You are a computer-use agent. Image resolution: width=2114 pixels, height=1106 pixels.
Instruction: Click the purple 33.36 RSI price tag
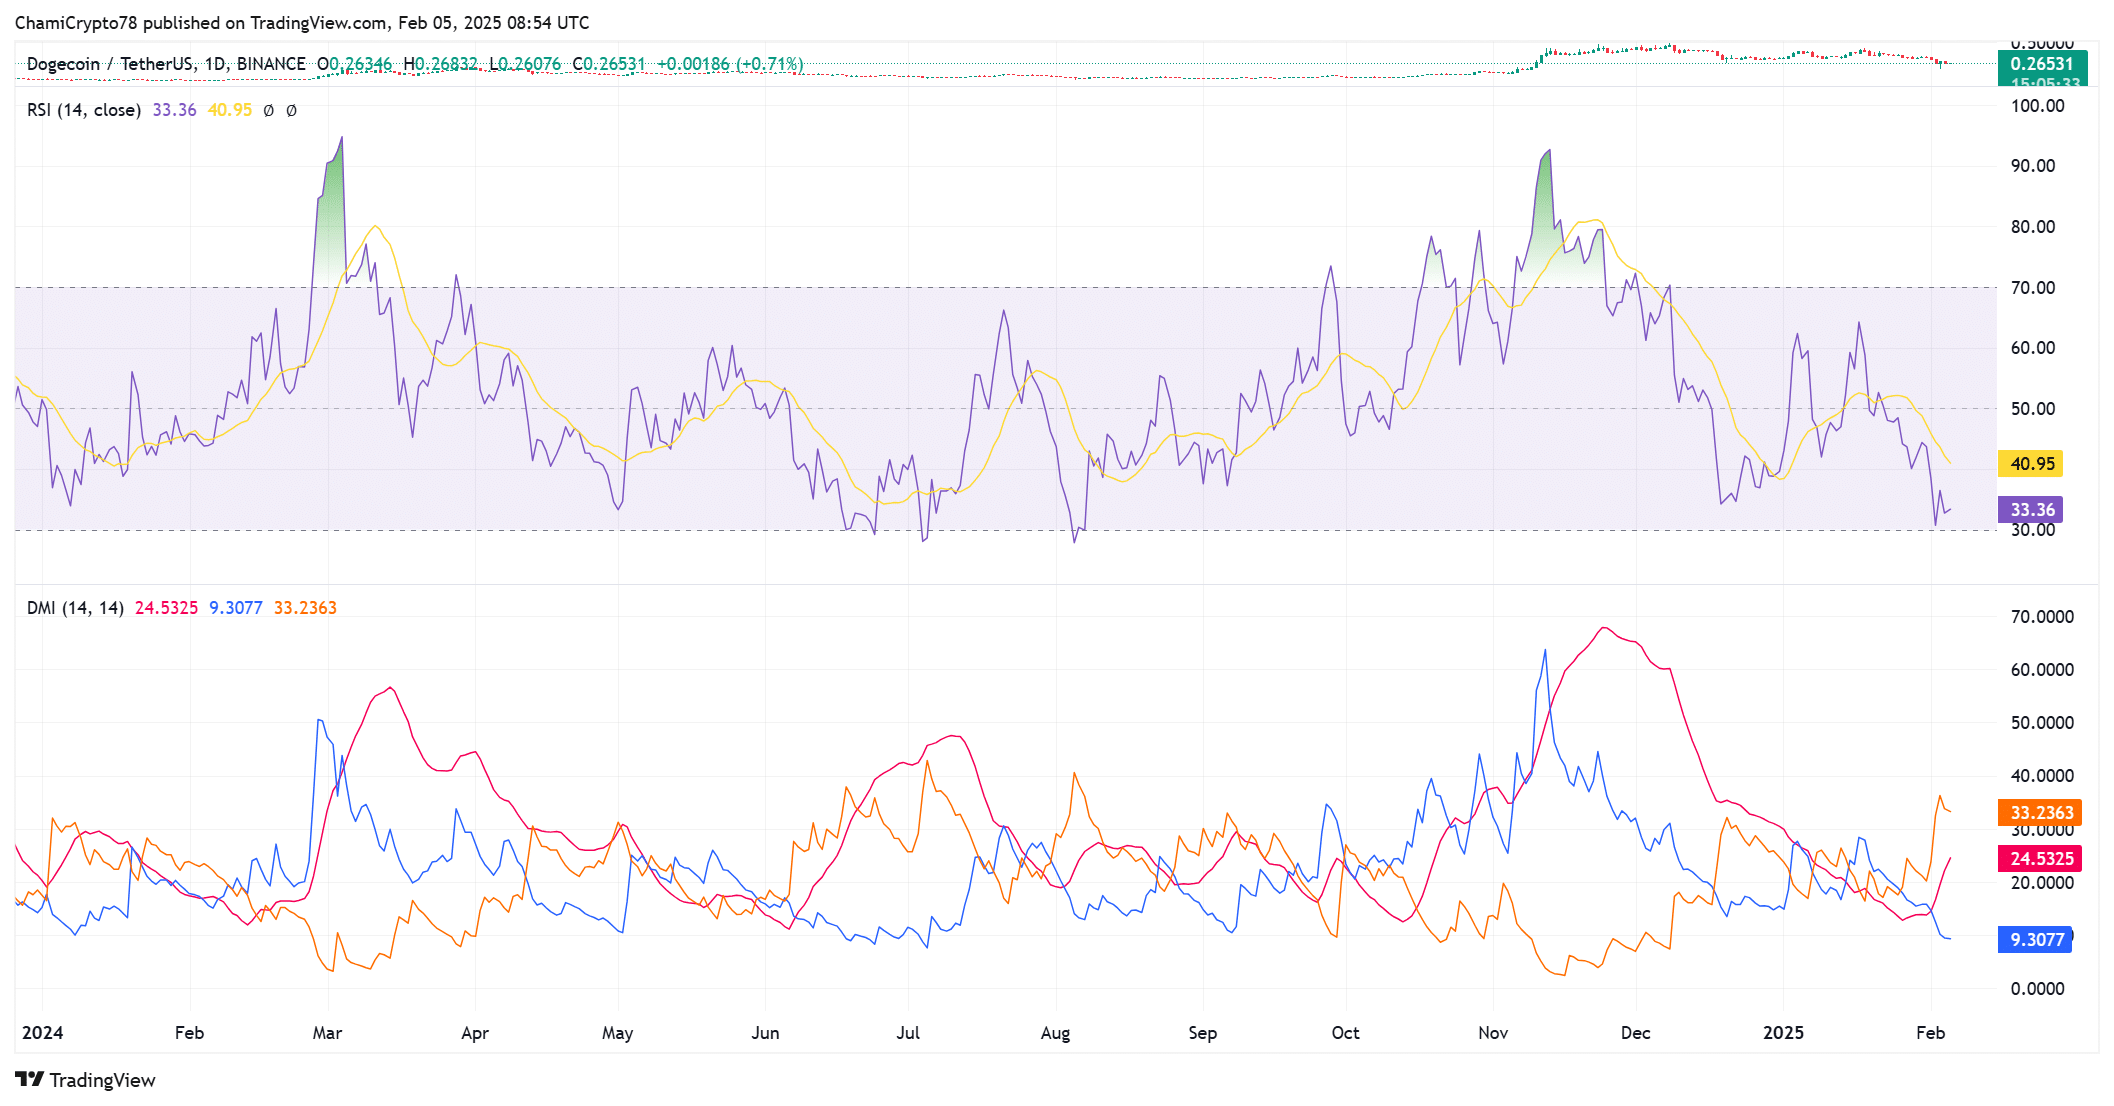(x=2030, y=510)
